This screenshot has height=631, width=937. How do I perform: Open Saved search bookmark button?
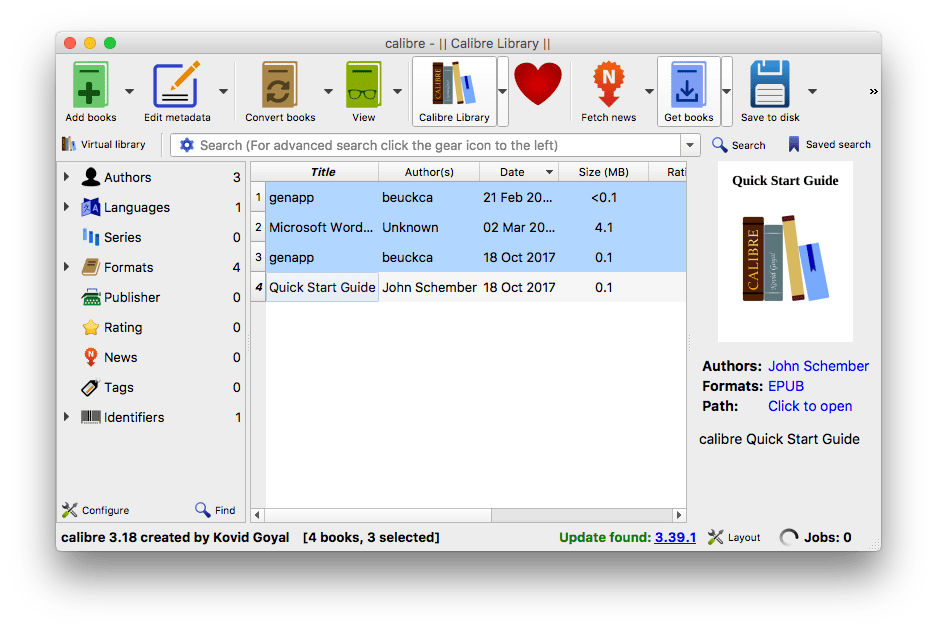click(x=829, y=145)
